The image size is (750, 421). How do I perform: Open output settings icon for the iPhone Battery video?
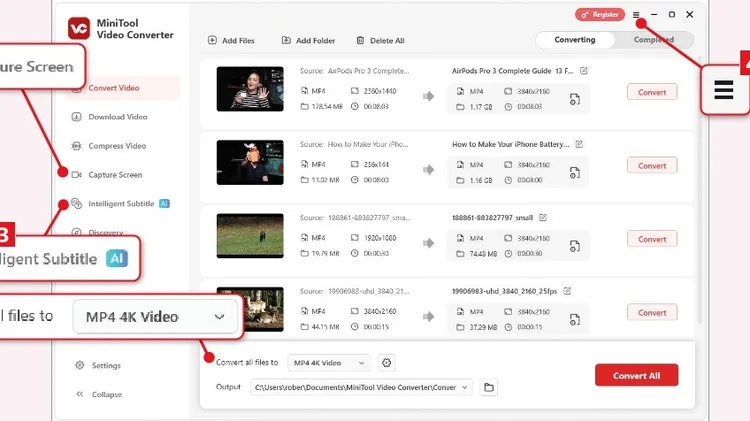[575, 172]
